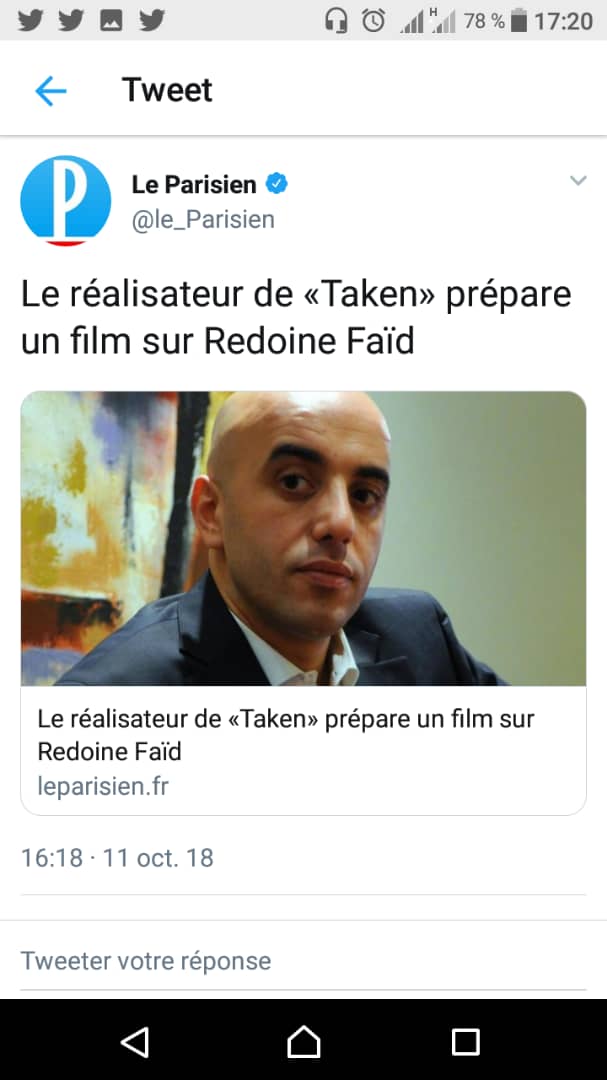The height and width of the screenshot is (1080, 607).
Task: Tap the blue back arrow
Action: [50, 90]
